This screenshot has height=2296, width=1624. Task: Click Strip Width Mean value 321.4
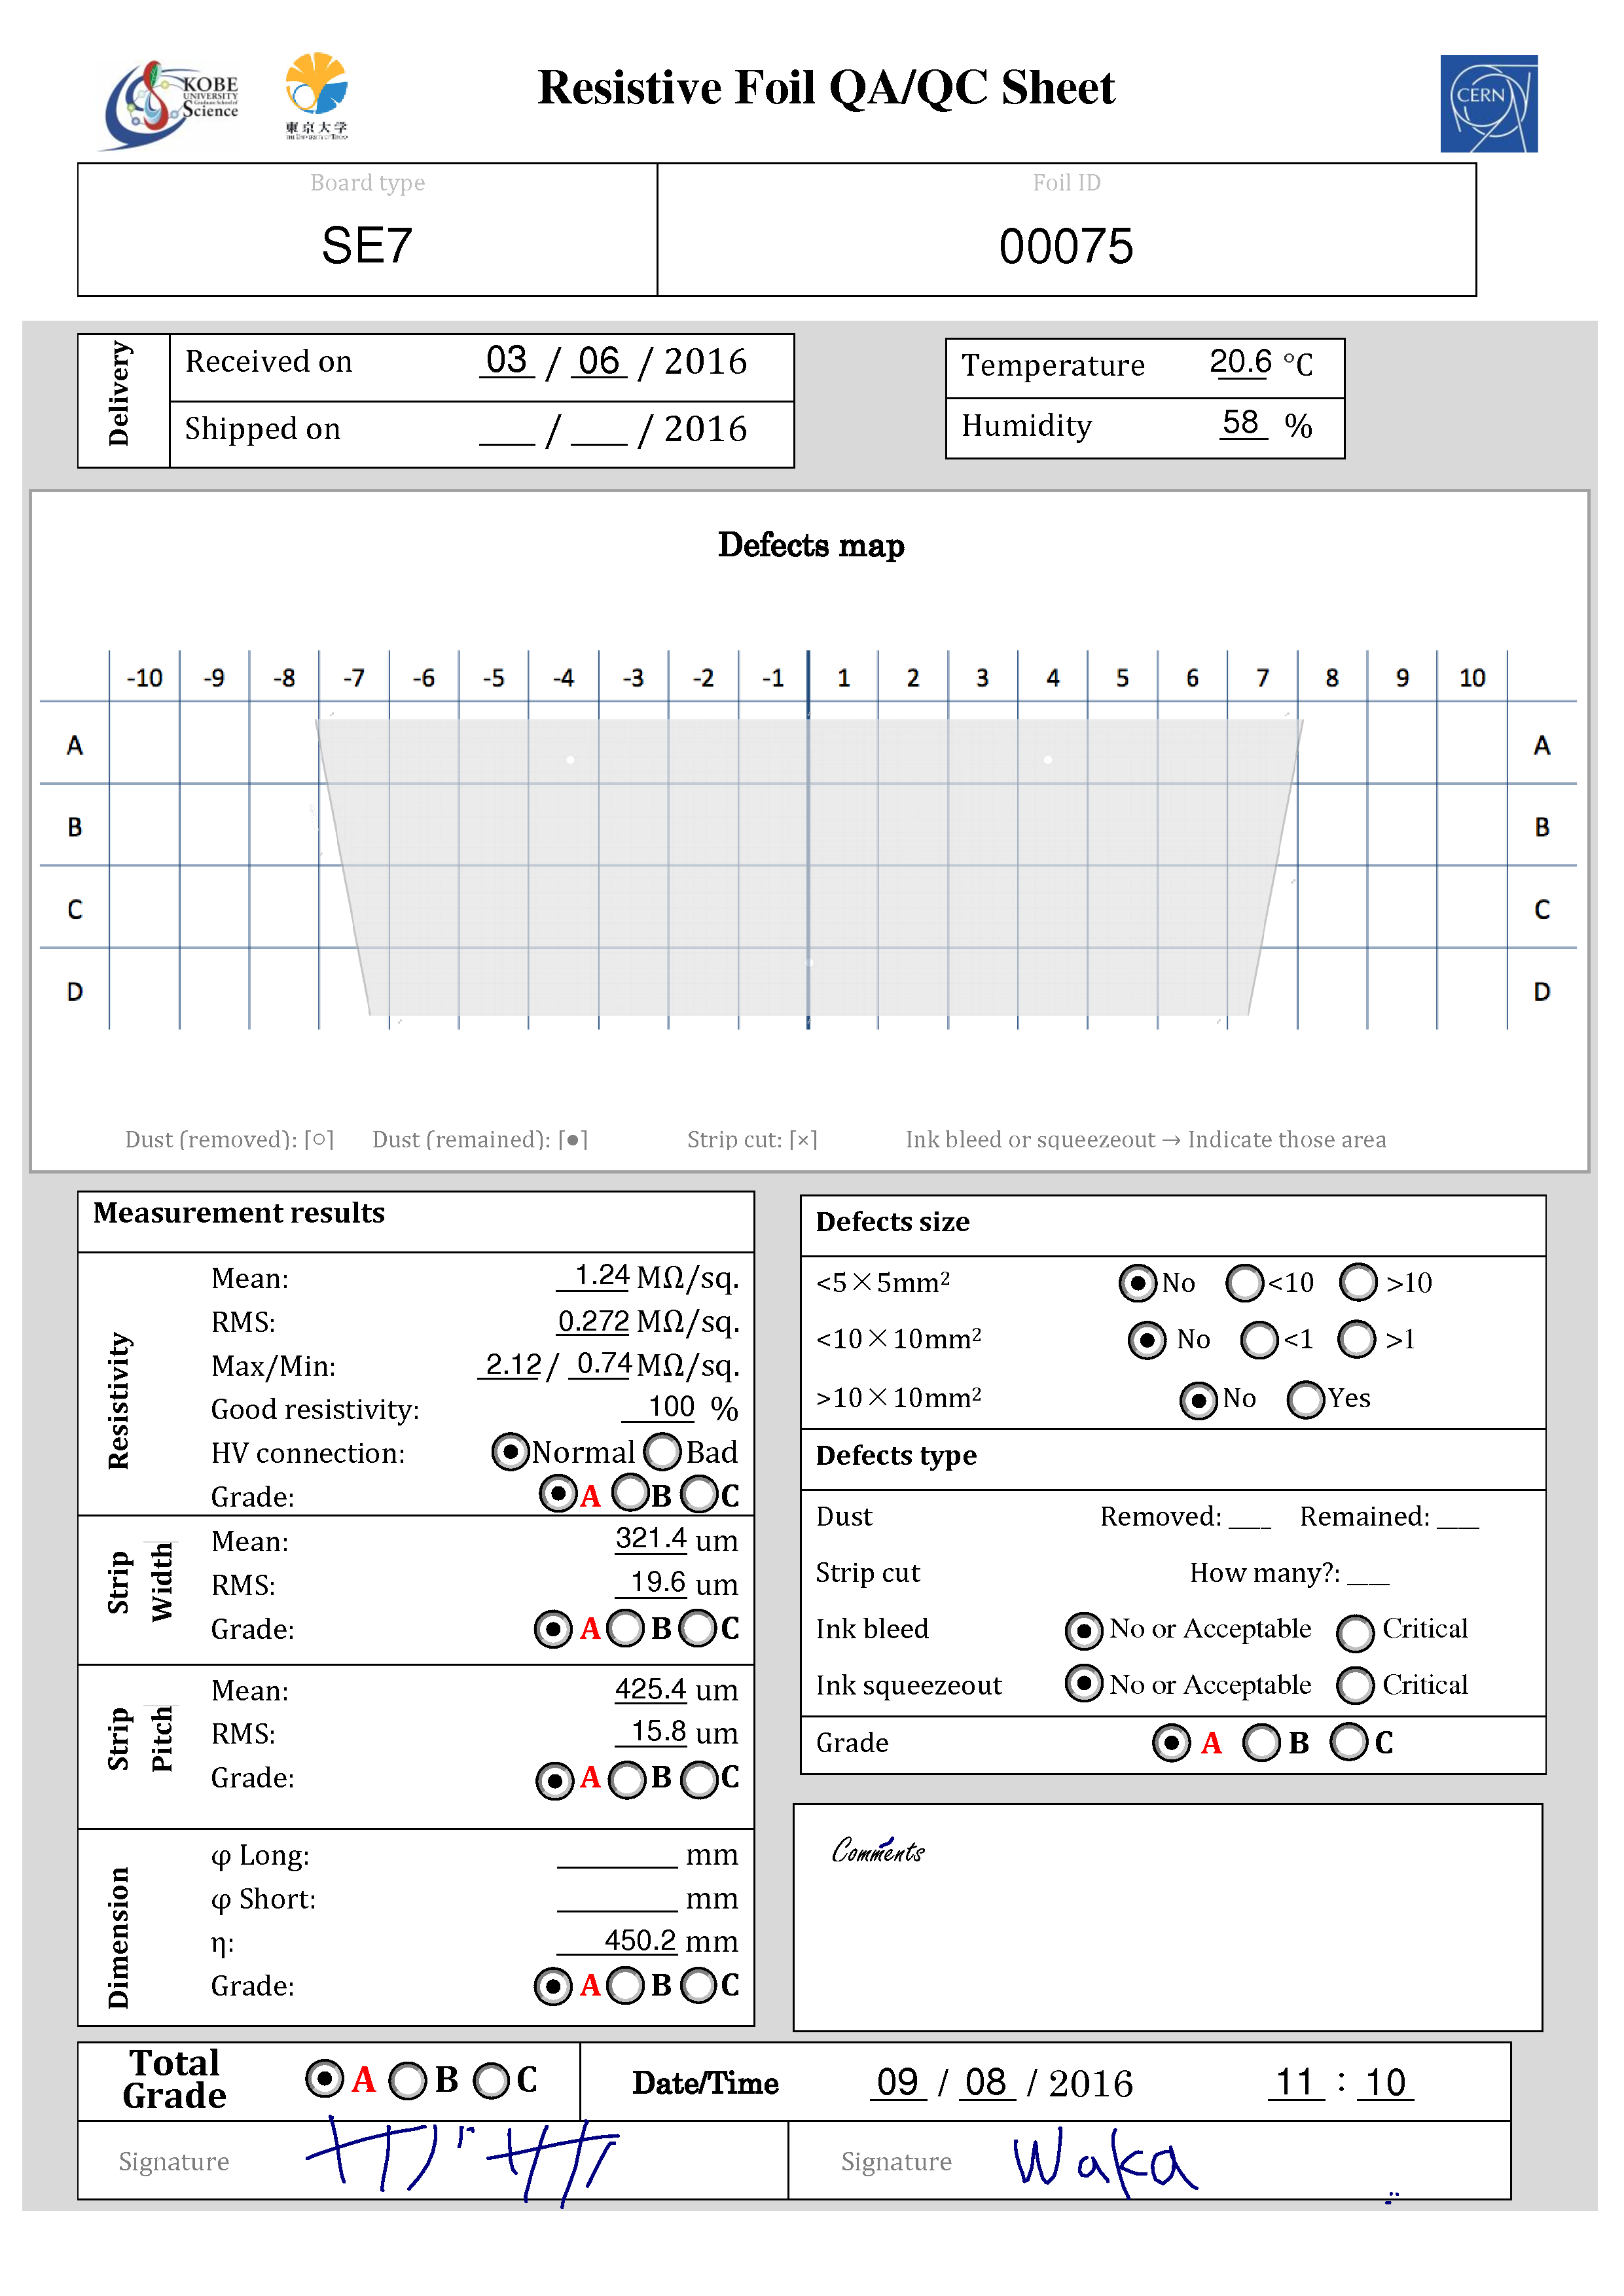point(651,1538)
